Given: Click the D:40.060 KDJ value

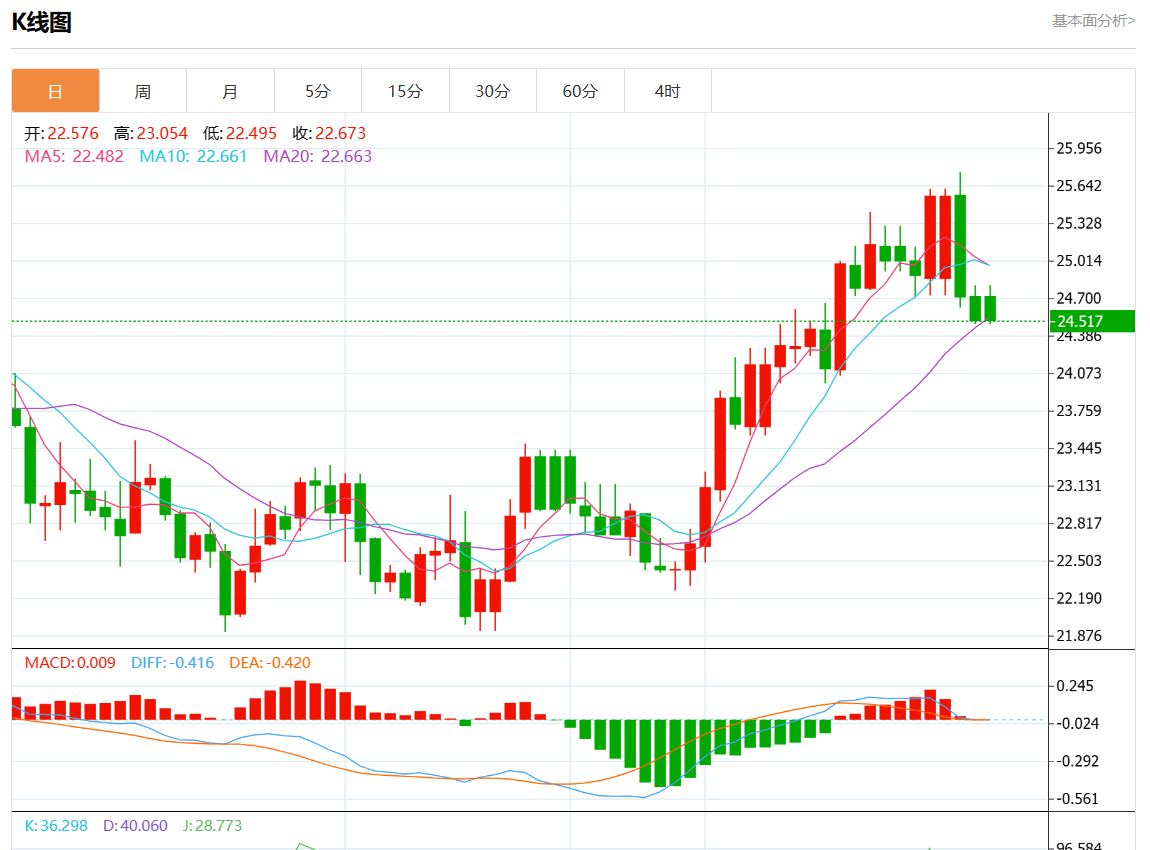Looking at the screenshot, I should pyautogui.click(x=135, y=826).
